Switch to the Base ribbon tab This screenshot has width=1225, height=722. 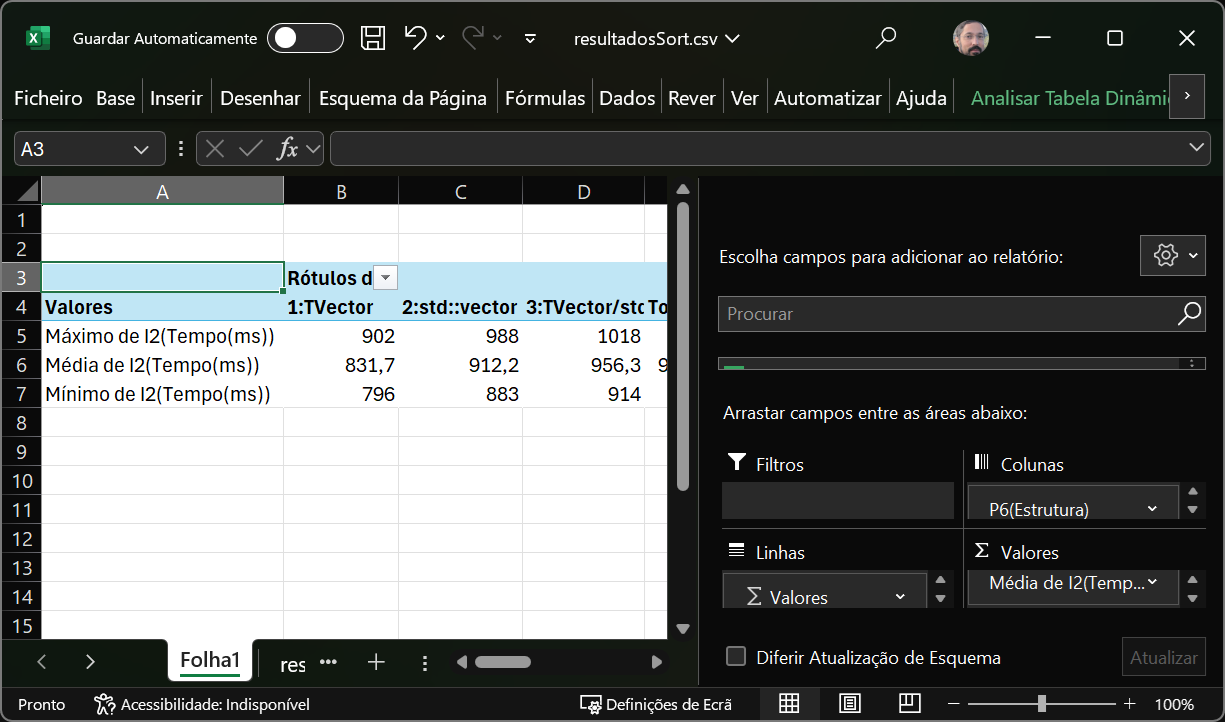point(115,98)
